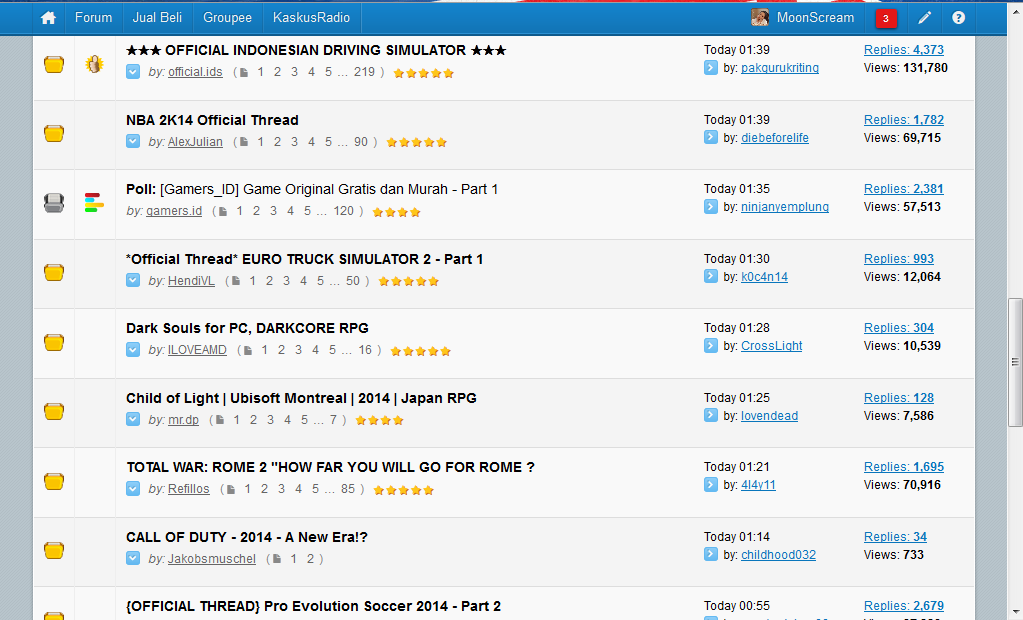Open the red notifications badge showing 3

(885, 18)
